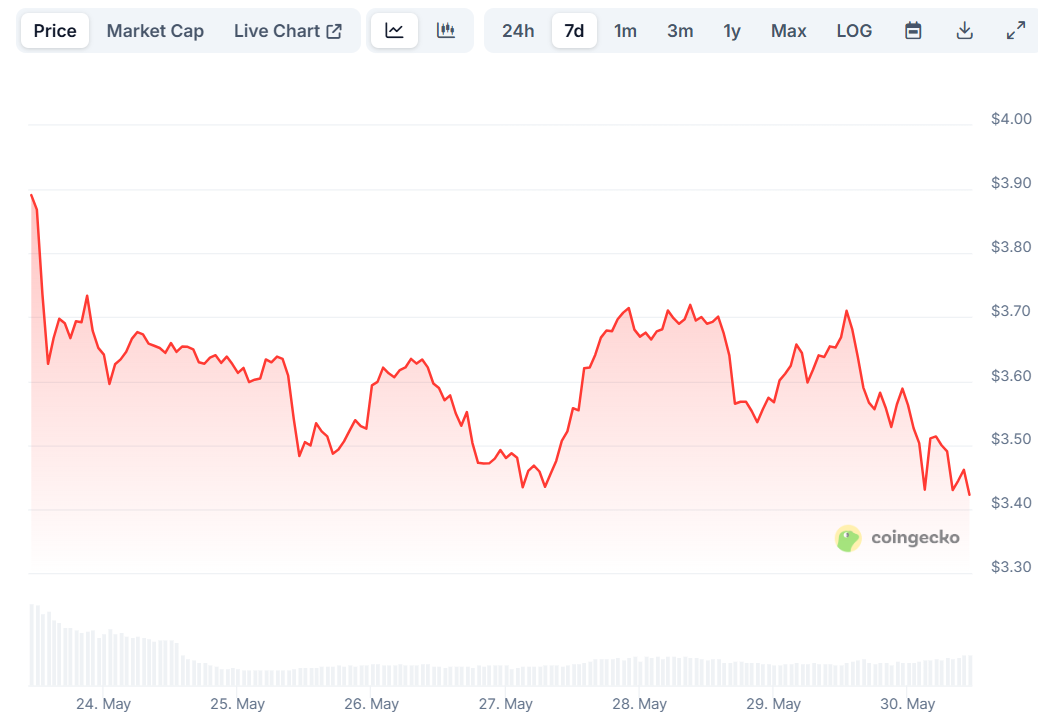Screen dimensions: 1038x718
Task: Toggle the LOG scale option
Action: (x=854, y=30)
